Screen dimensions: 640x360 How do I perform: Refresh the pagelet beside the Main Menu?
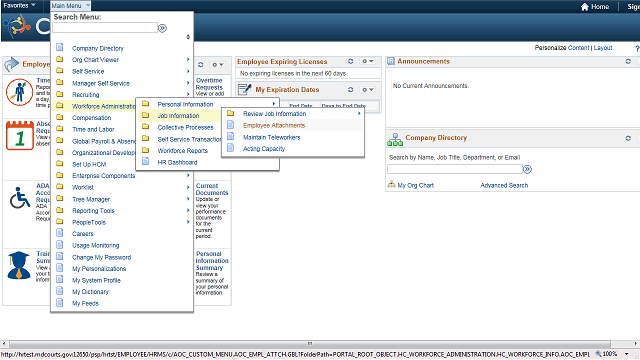pos(200,64)
